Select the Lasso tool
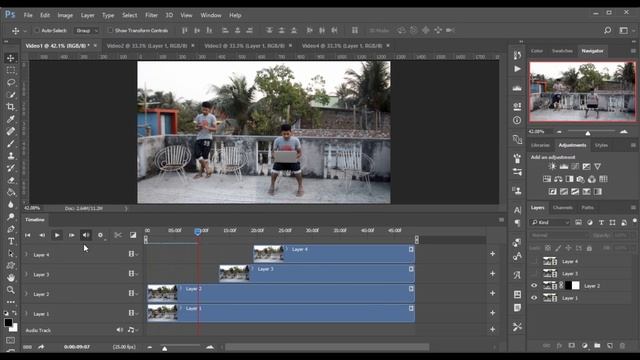The width and height of the screenshot is (640, 360). [x=11, y=82]
